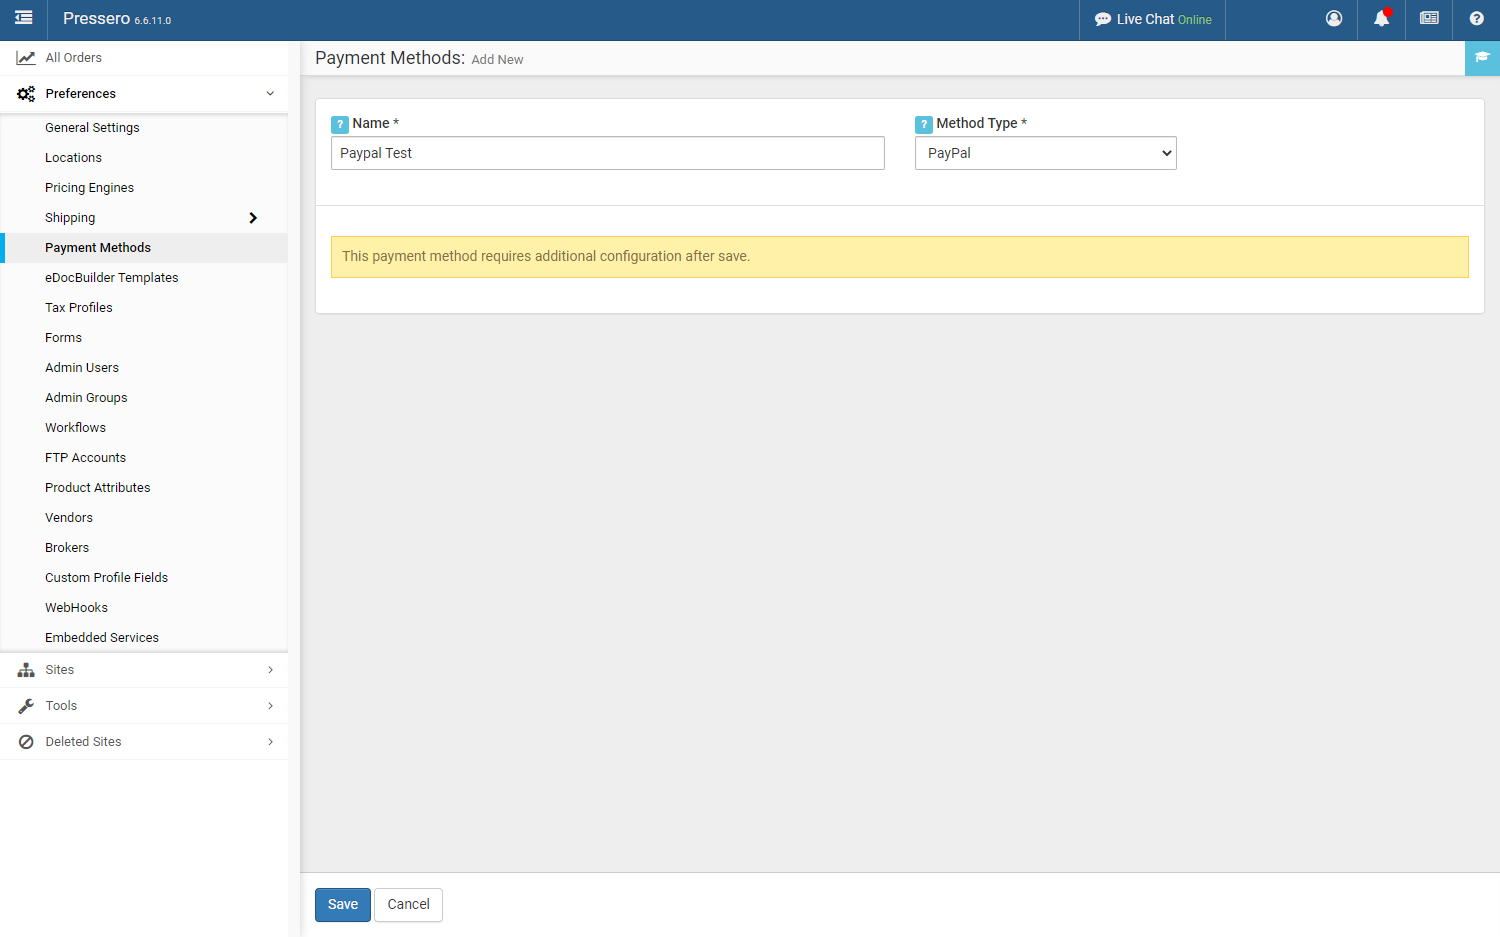
Task: Click the Preferences gears icon
Action: [x=26, y=94]
